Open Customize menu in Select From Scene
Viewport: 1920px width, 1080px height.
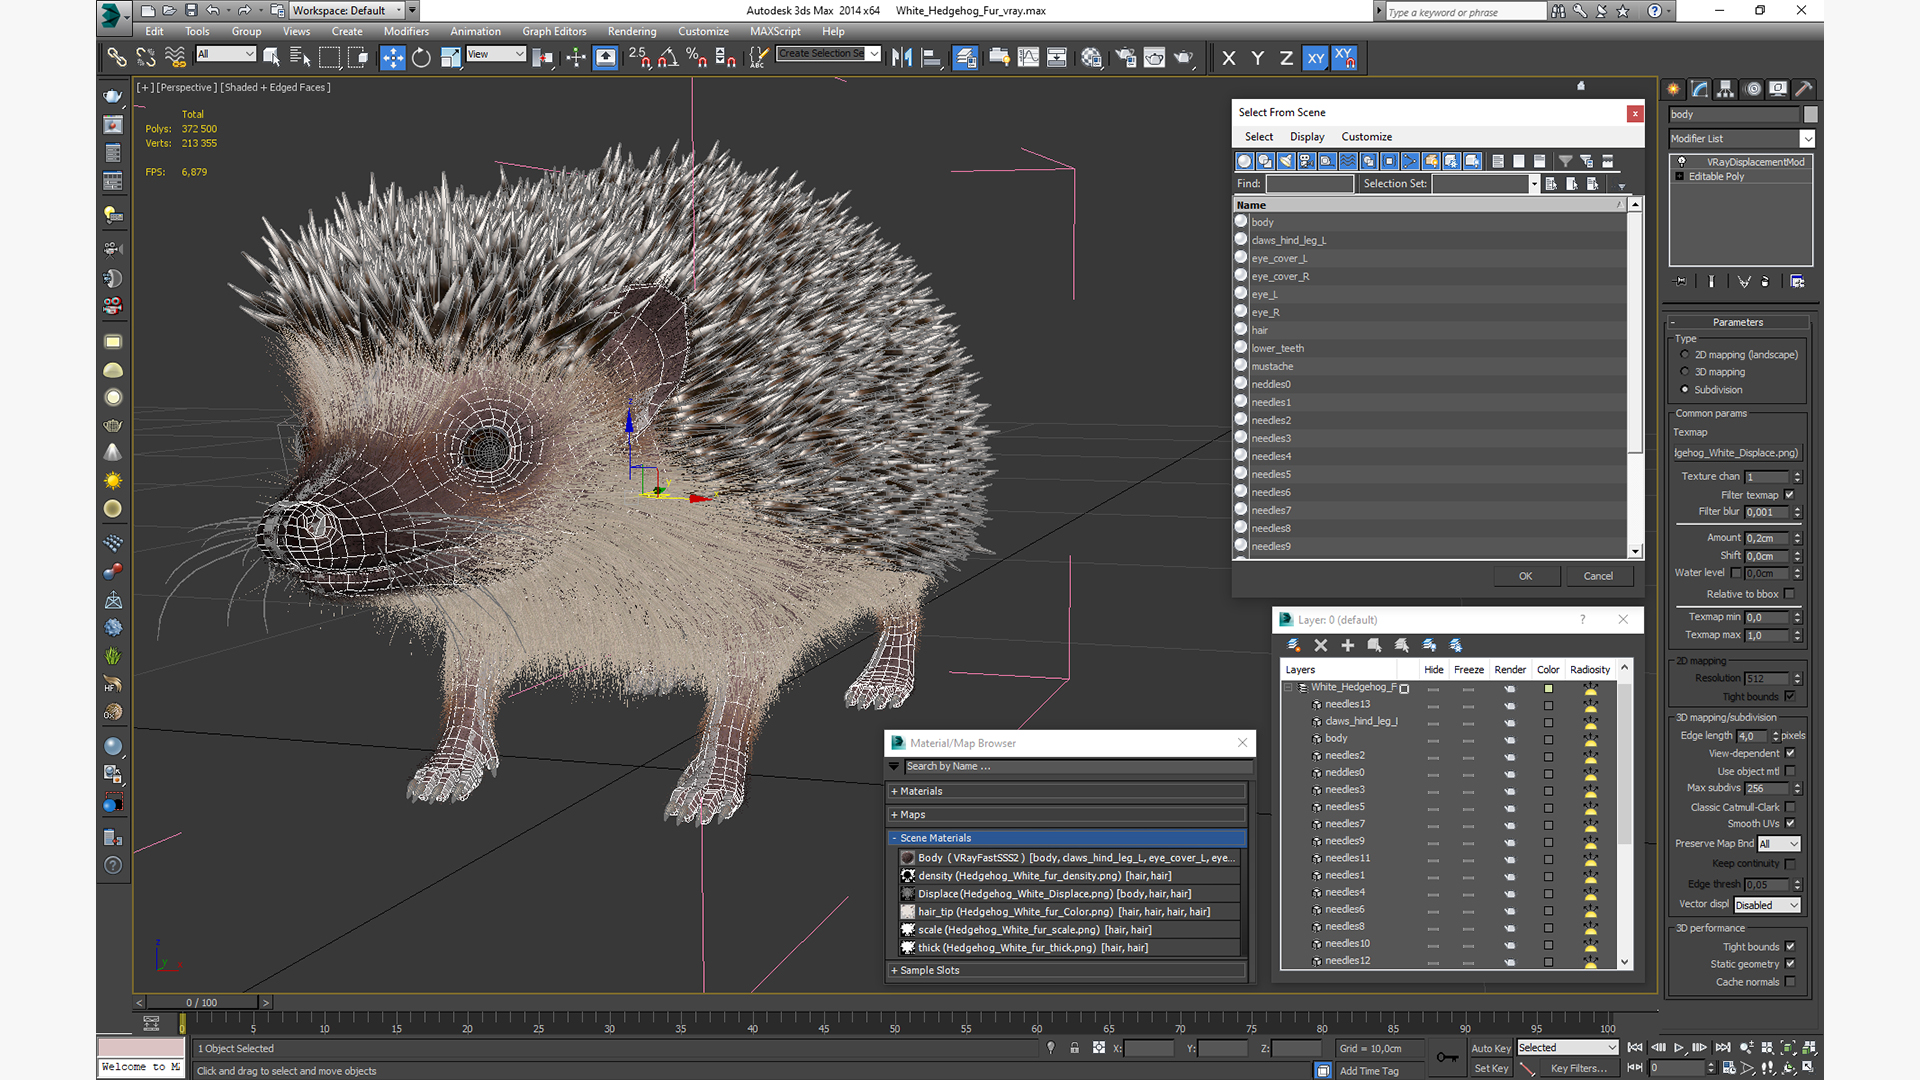(1366, 137)
